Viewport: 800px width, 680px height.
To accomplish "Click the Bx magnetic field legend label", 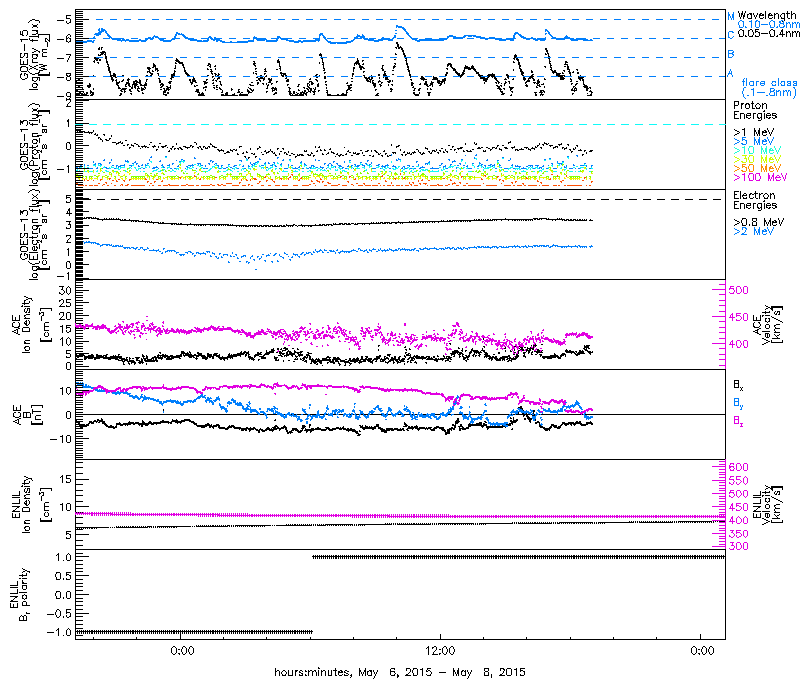I will [738, 385].
